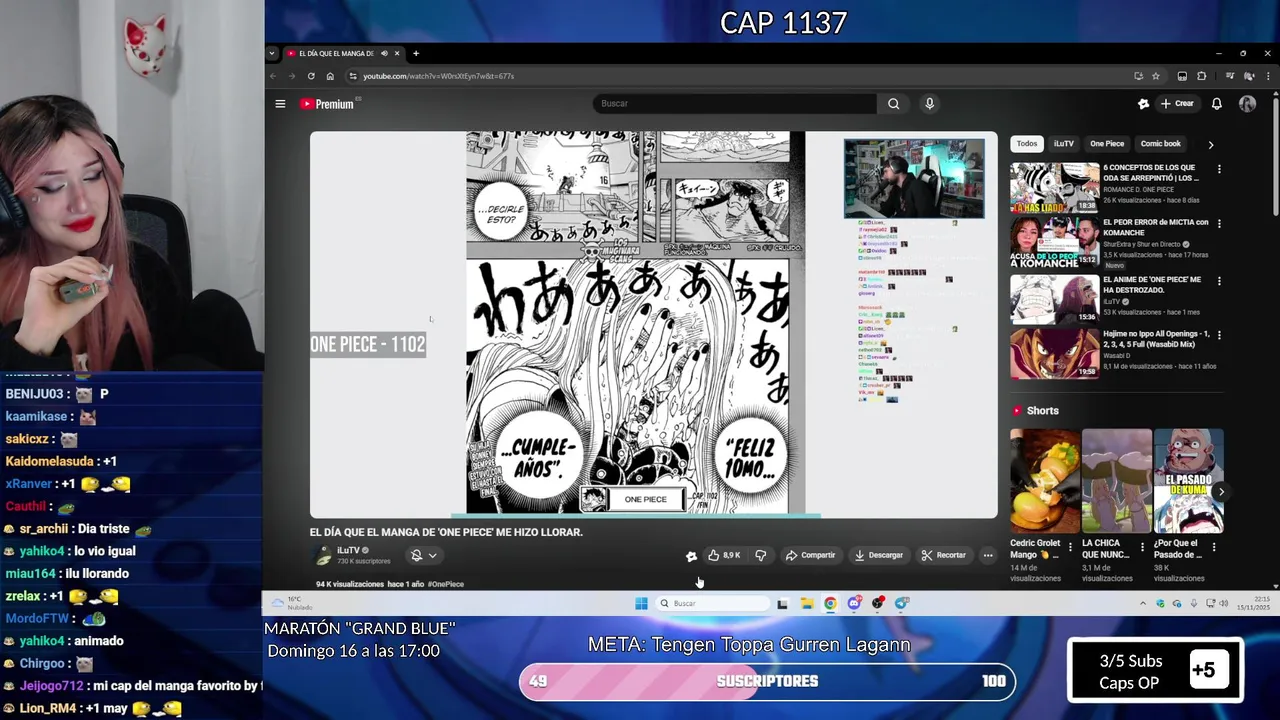Toggle channel notification bell setting
The width and height of the screenshot is (1280, 720).
(416, 555)
